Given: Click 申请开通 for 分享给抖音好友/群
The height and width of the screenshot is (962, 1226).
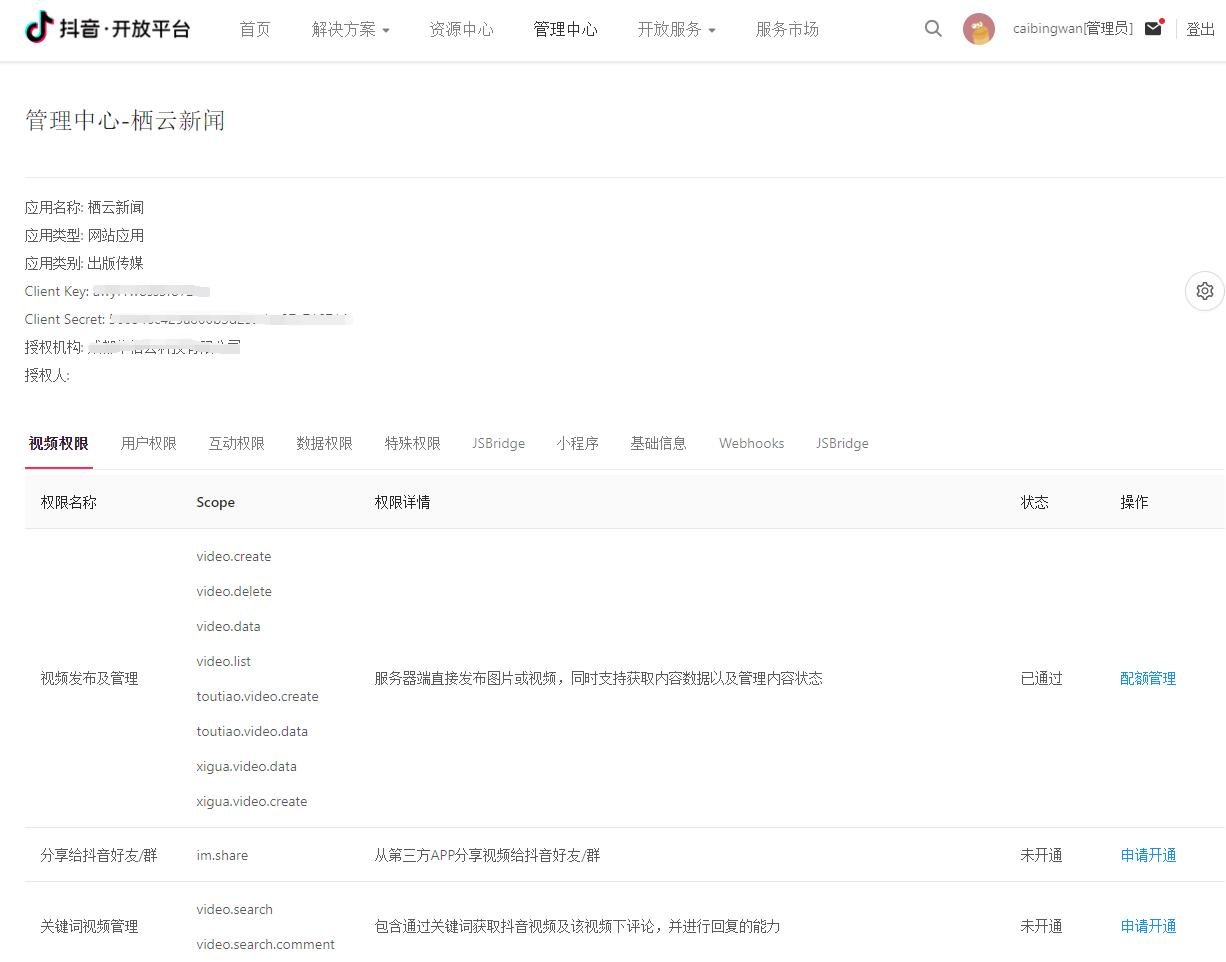Looking at the screenshot, I should 1148,855.
